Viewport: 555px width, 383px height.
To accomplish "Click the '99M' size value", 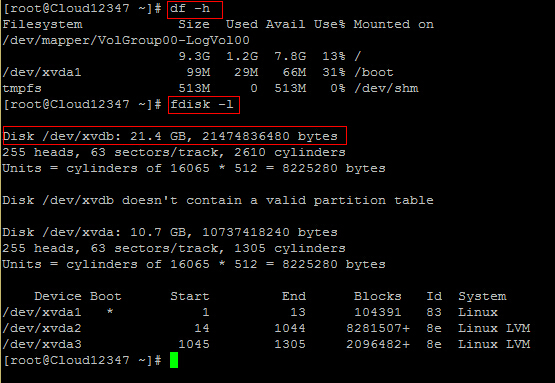I will coord(198,73).
